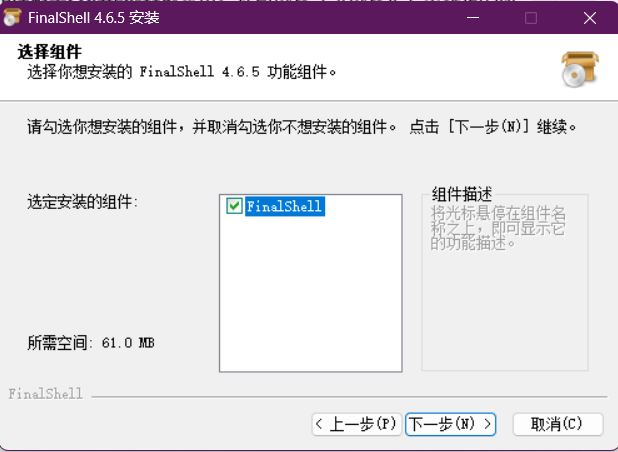Click the 所需空间: 61.0 MB label
618x452 pixels.
pyautogui.click(x=90, y=343)
